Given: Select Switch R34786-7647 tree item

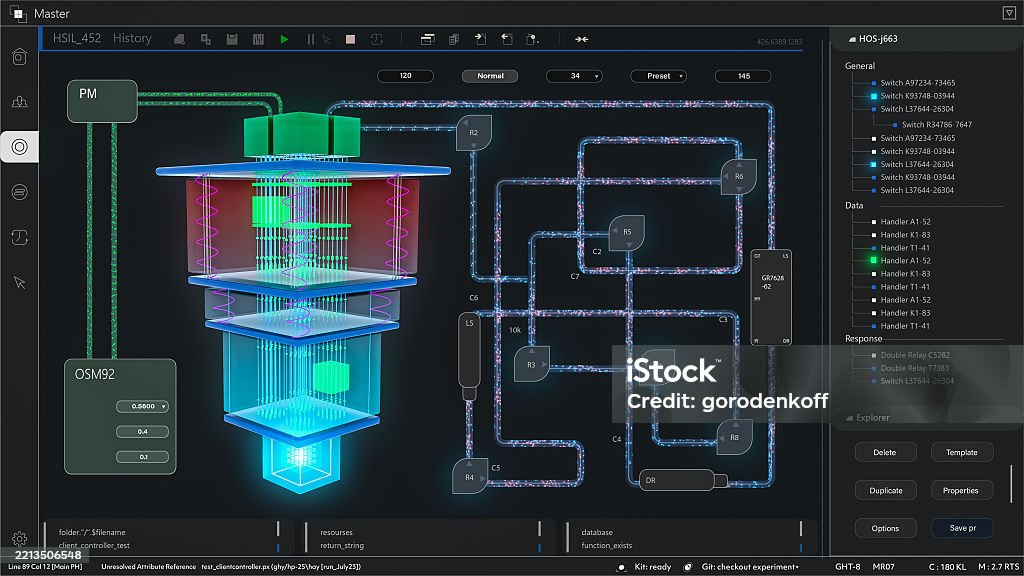Looking at the screenshot, I should point(936,125).
